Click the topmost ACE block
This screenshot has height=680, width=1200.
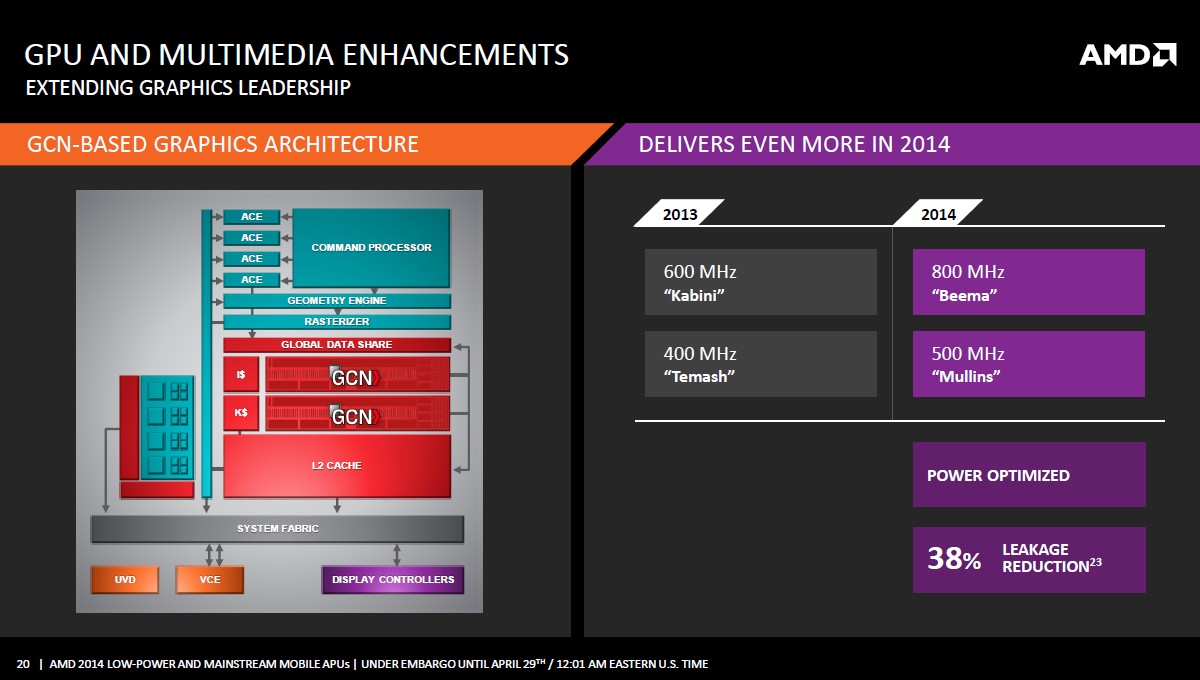[x=252, y=217]
